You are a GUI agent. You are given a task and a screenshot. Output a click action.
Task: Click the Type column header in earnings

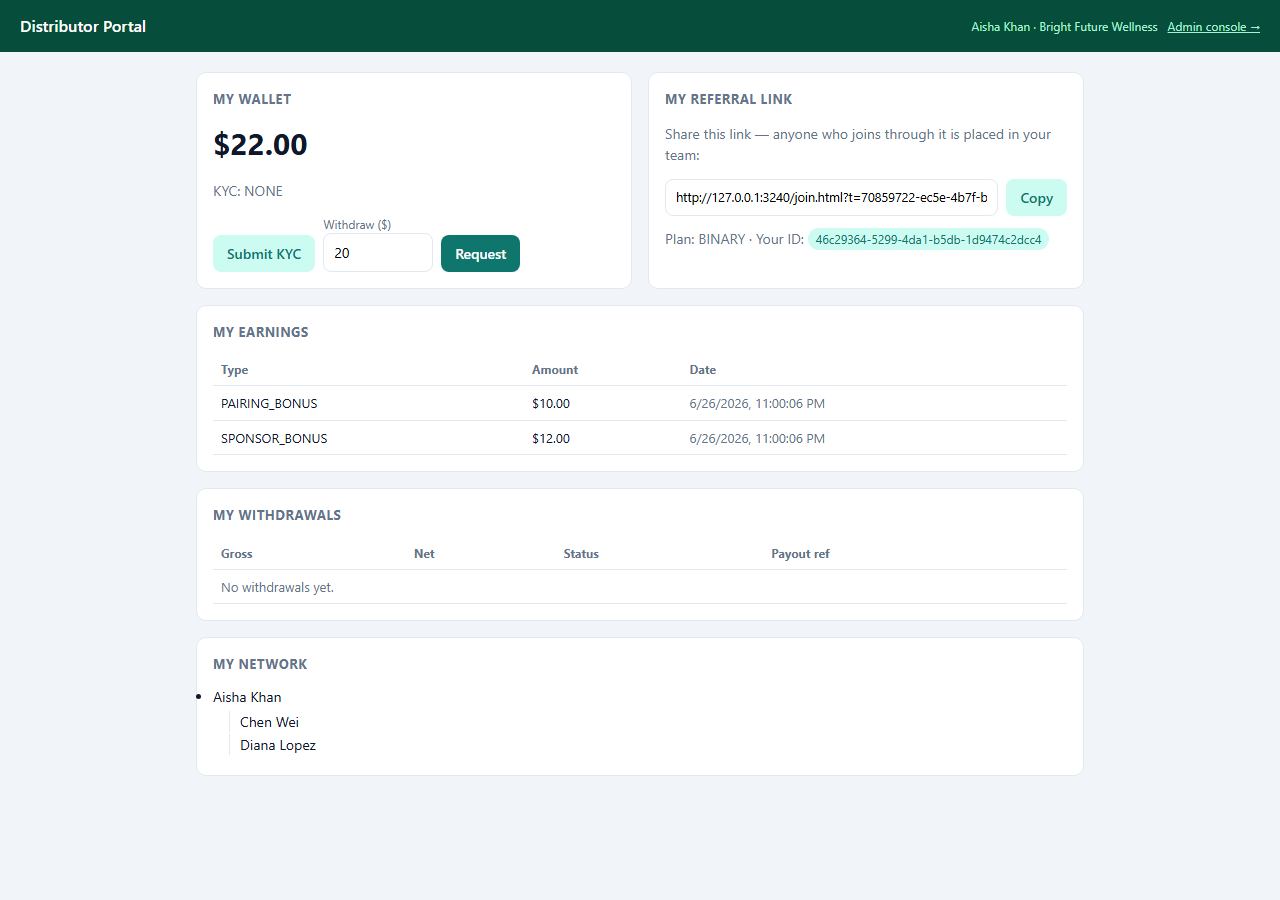[x=235, y=370]
